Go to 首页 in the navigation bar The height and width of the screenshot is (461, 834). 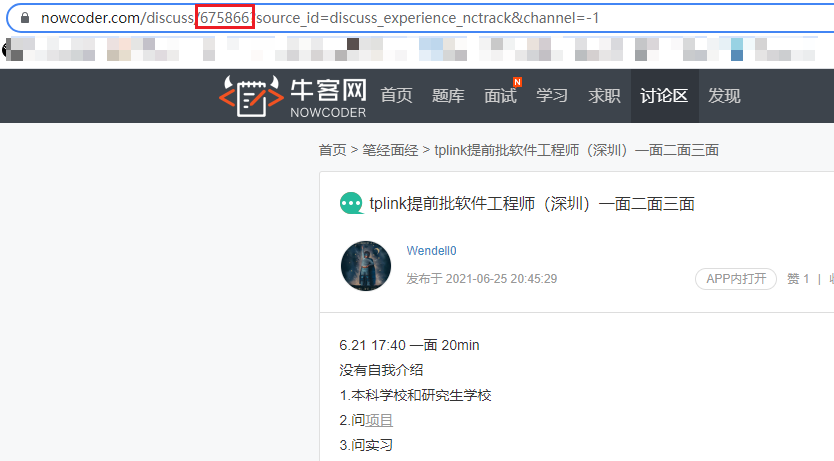coord(396,96)
